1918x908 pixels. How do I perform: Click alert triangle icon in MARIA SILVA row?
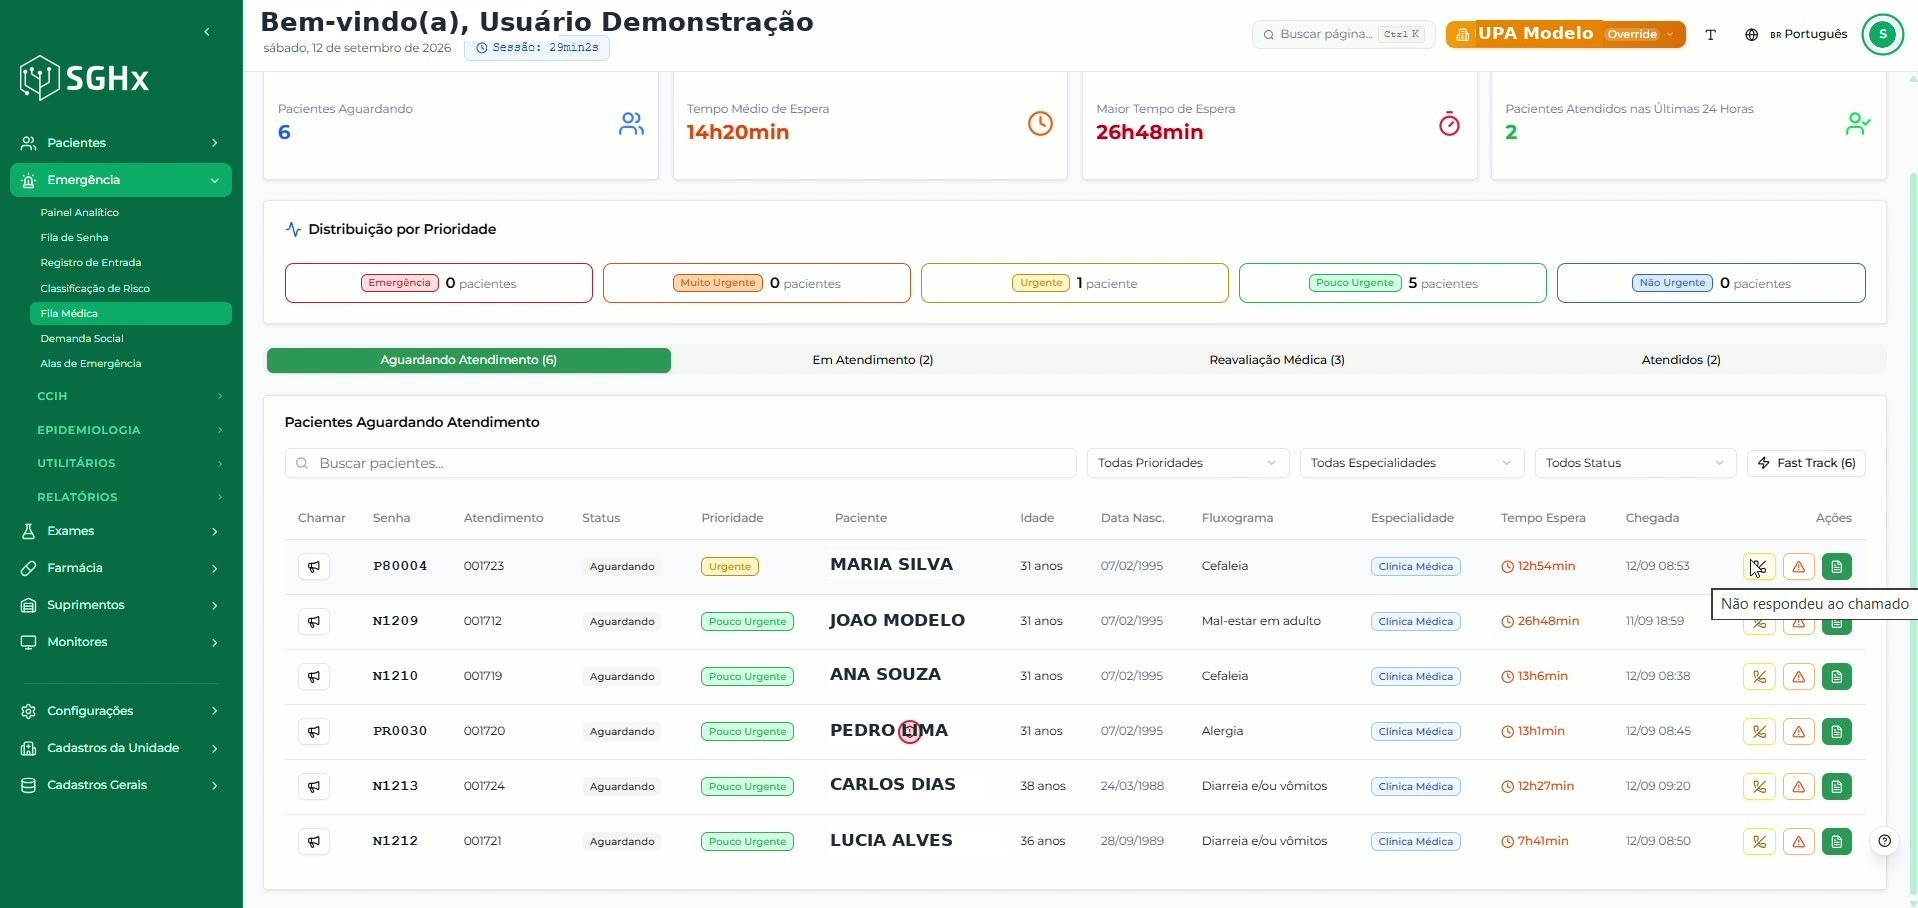(x=1798, y=567)
